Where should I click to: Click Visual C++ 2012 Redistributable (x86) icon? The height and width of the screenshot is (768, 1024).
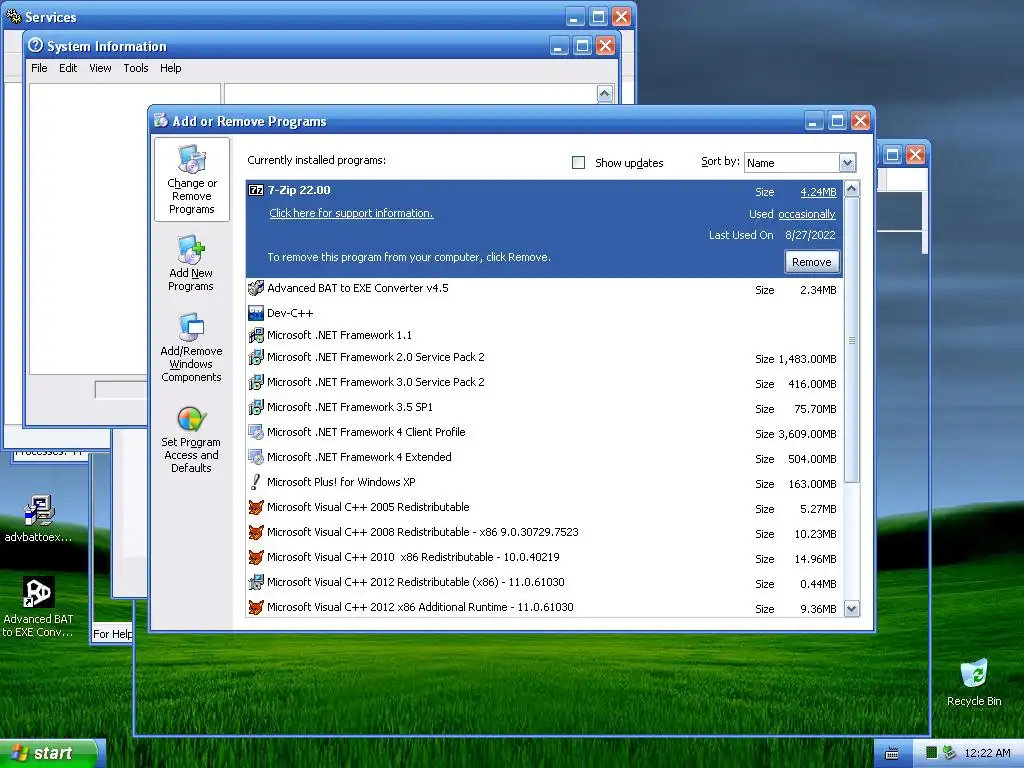[x=256, y=582]
